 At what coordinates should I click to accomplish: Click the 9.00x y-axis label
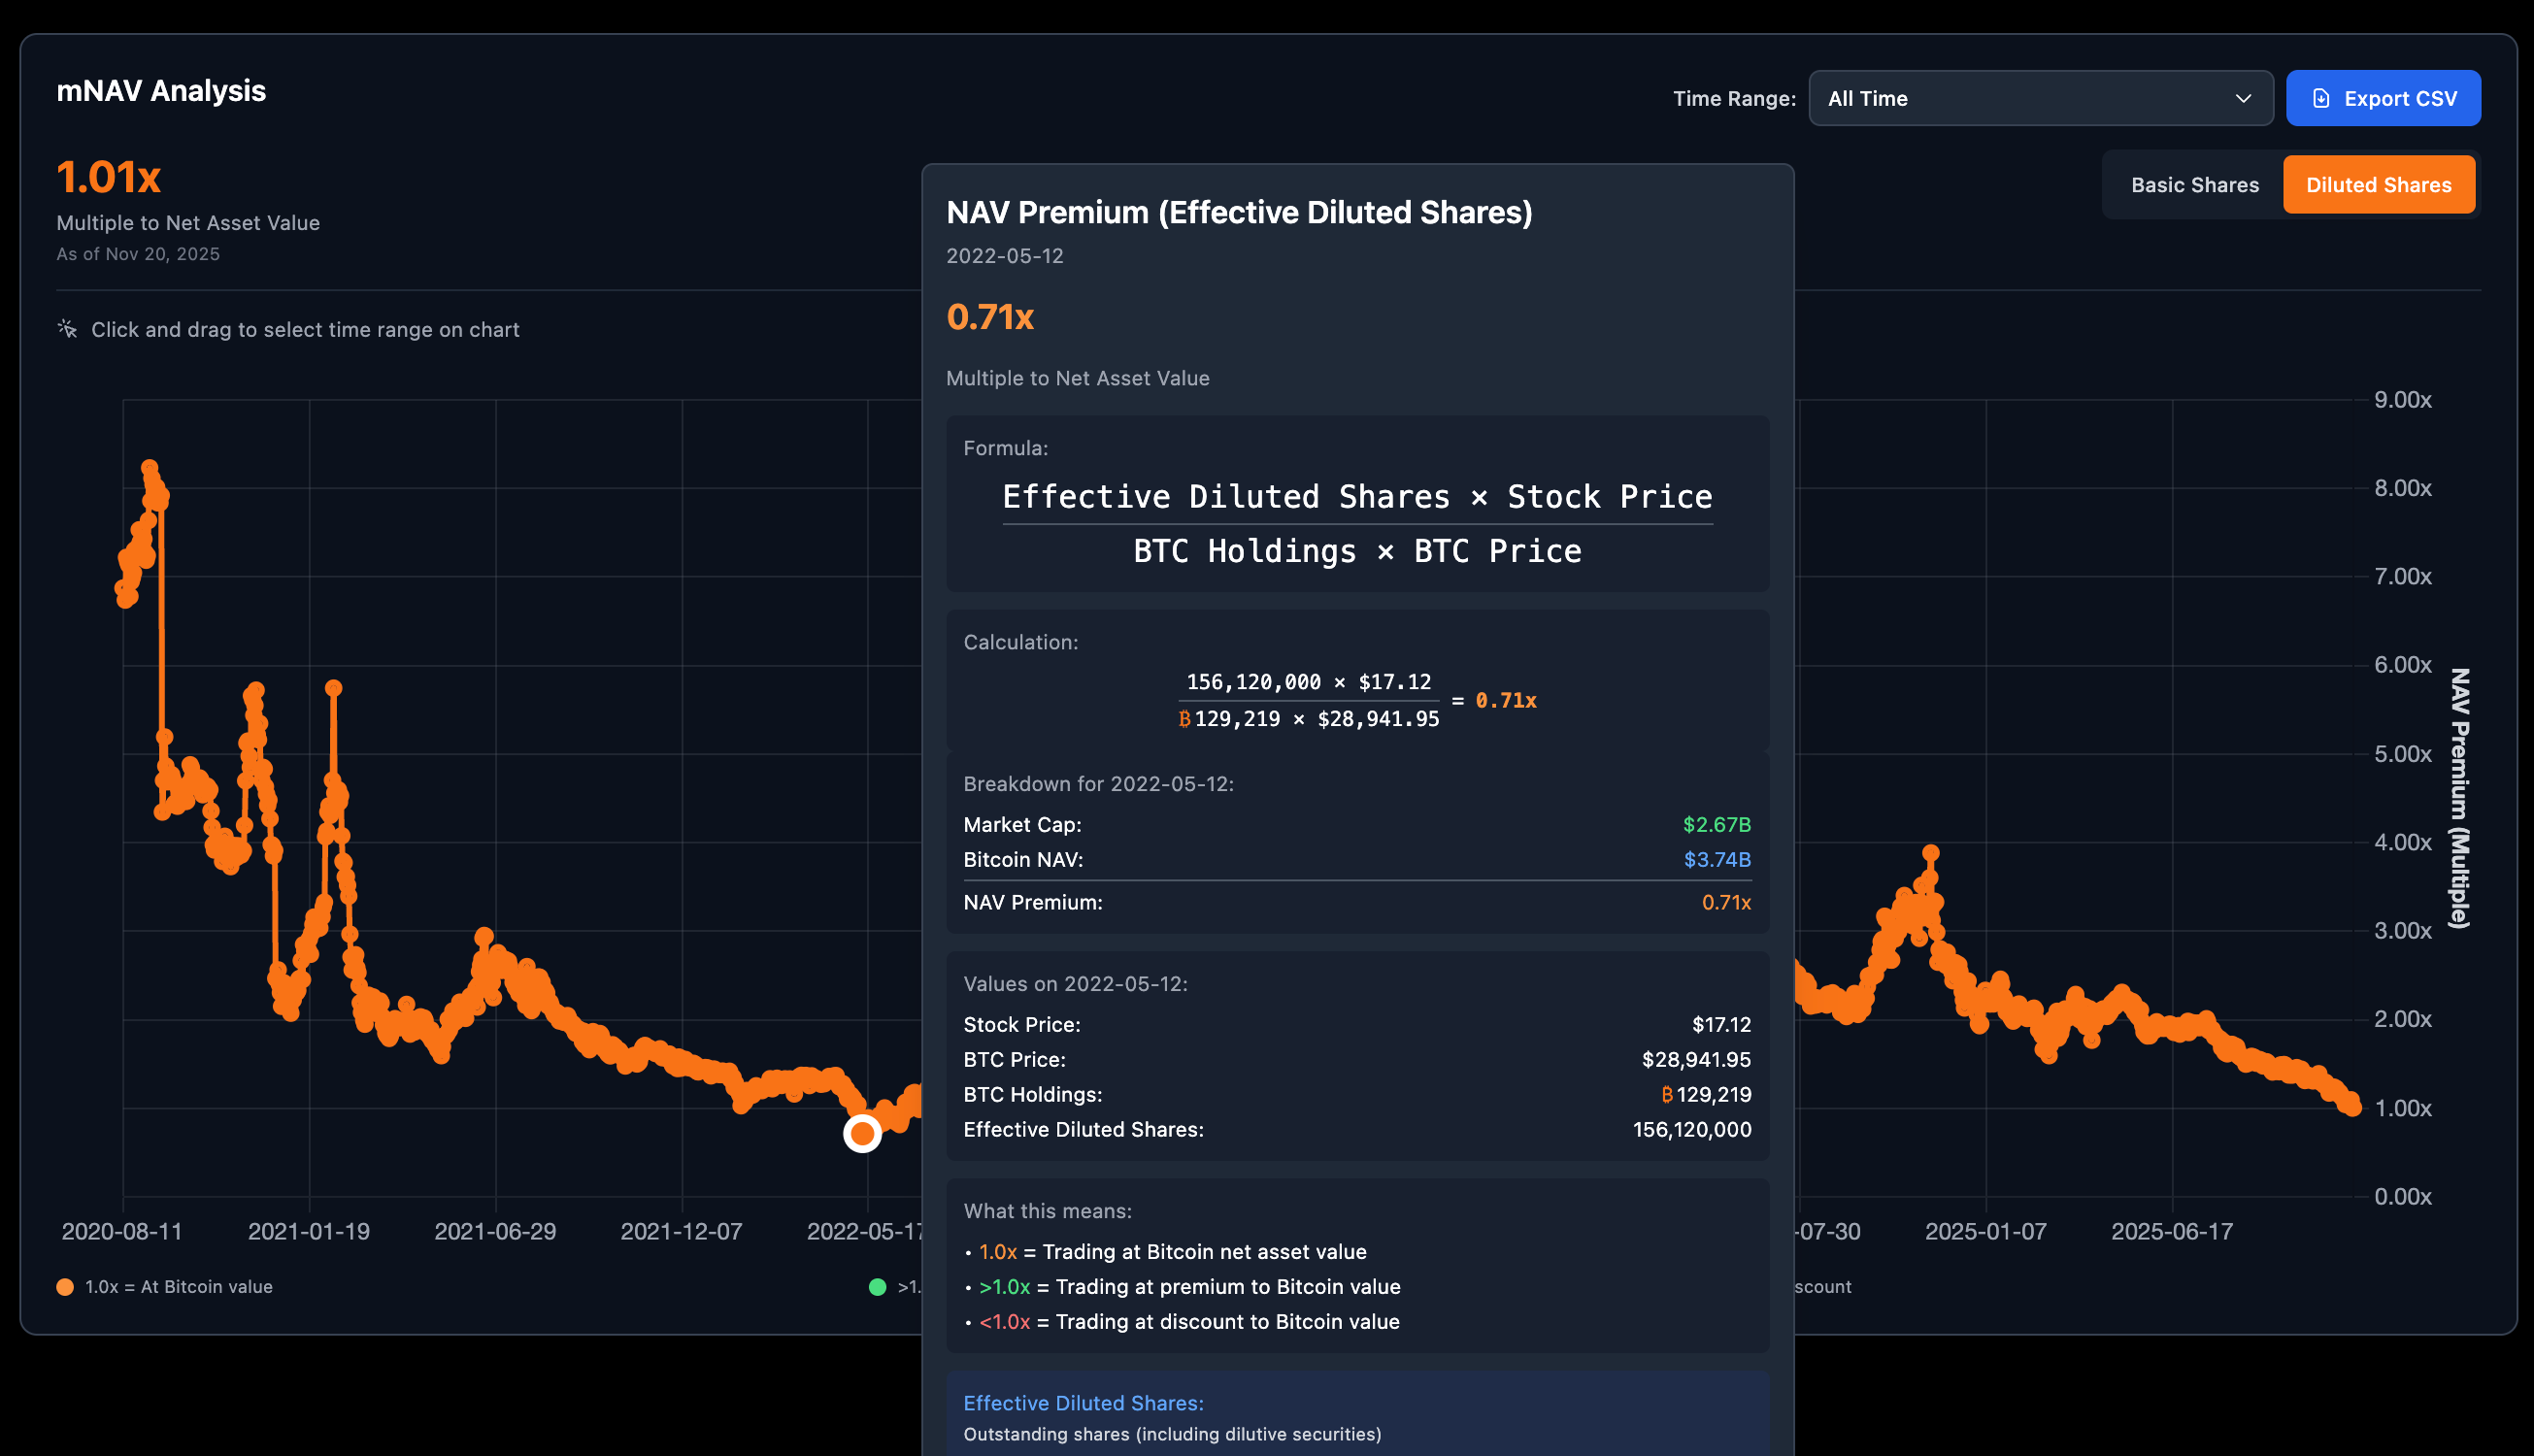tap(2402, 400)
